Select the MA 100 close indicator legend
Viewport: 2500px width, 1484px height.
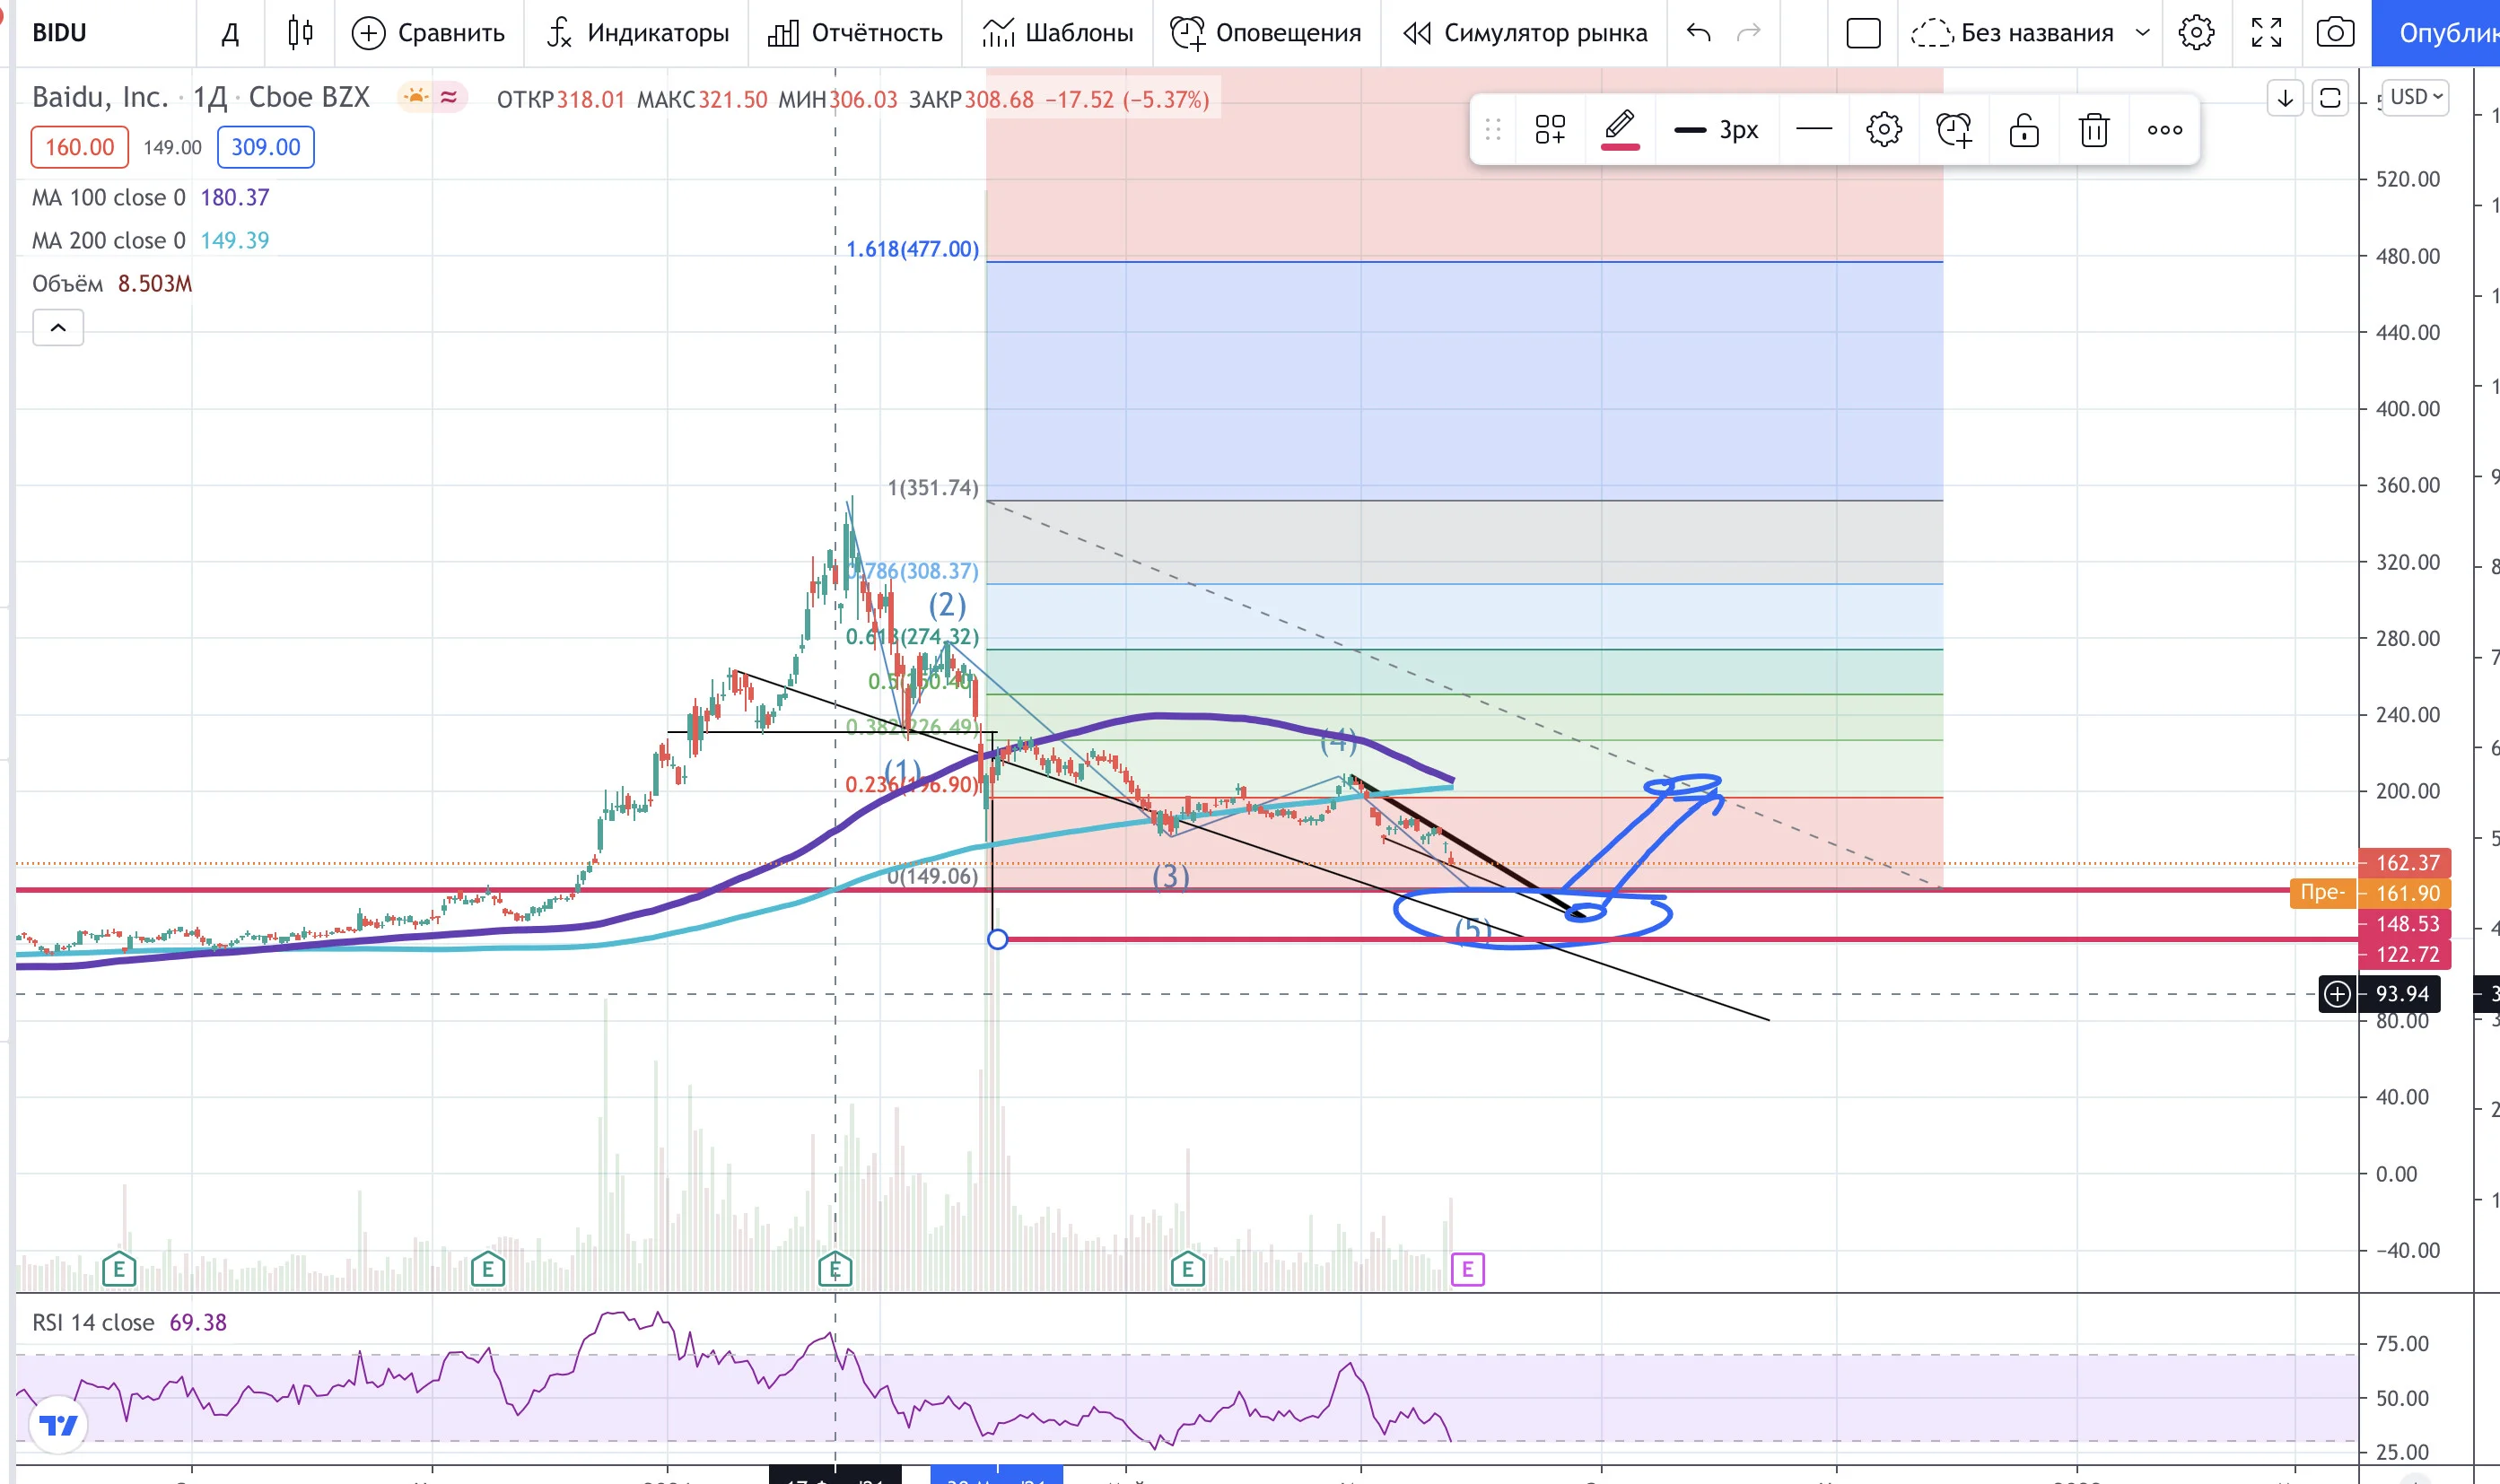(x=109, y=197)
